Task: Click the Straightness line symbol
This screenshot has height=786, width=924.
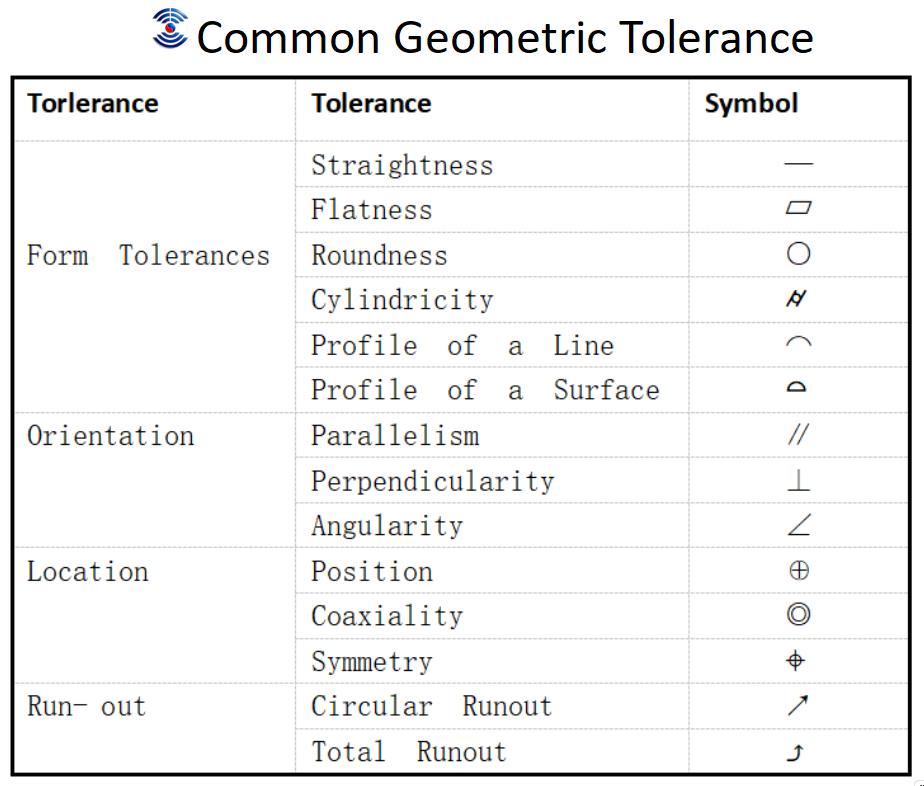Action: click(798, 163)
